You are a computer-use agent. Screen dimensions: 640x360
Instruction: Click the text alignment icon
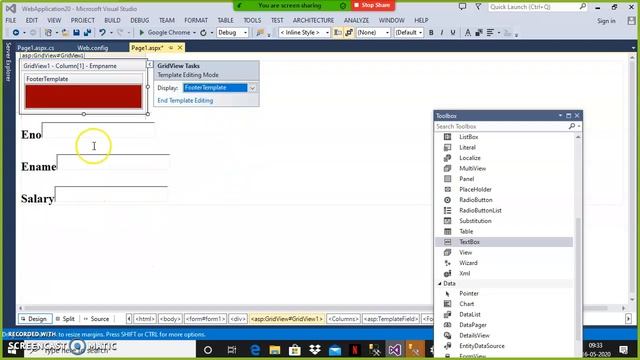coord(490,33)
